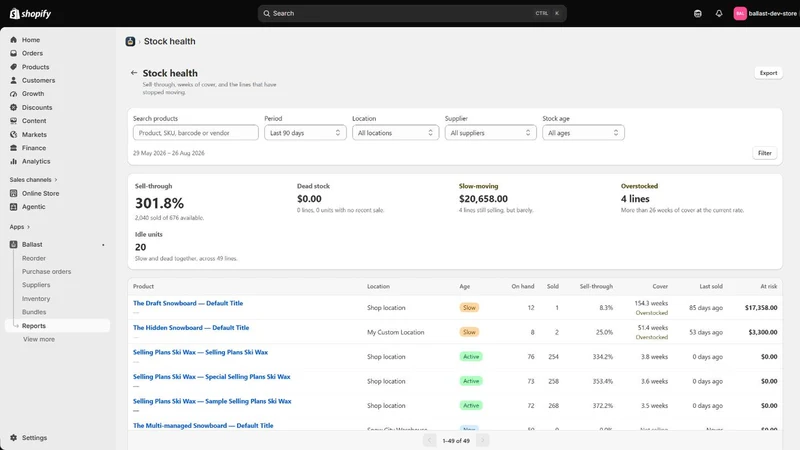Screen dimensions: 800x450
Task: Click the Slow badge on Draft Snowboard row
Action: [x=469, y=308]
